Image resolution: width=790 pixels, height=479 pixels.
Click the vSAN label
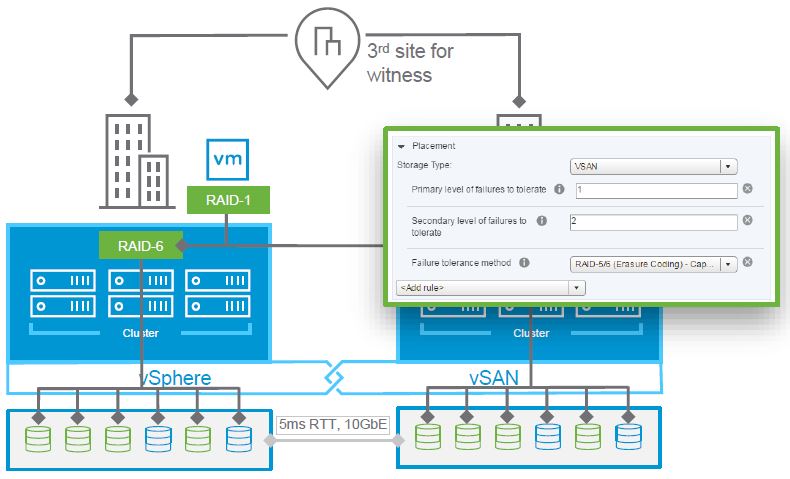click(x=494, y=378)
